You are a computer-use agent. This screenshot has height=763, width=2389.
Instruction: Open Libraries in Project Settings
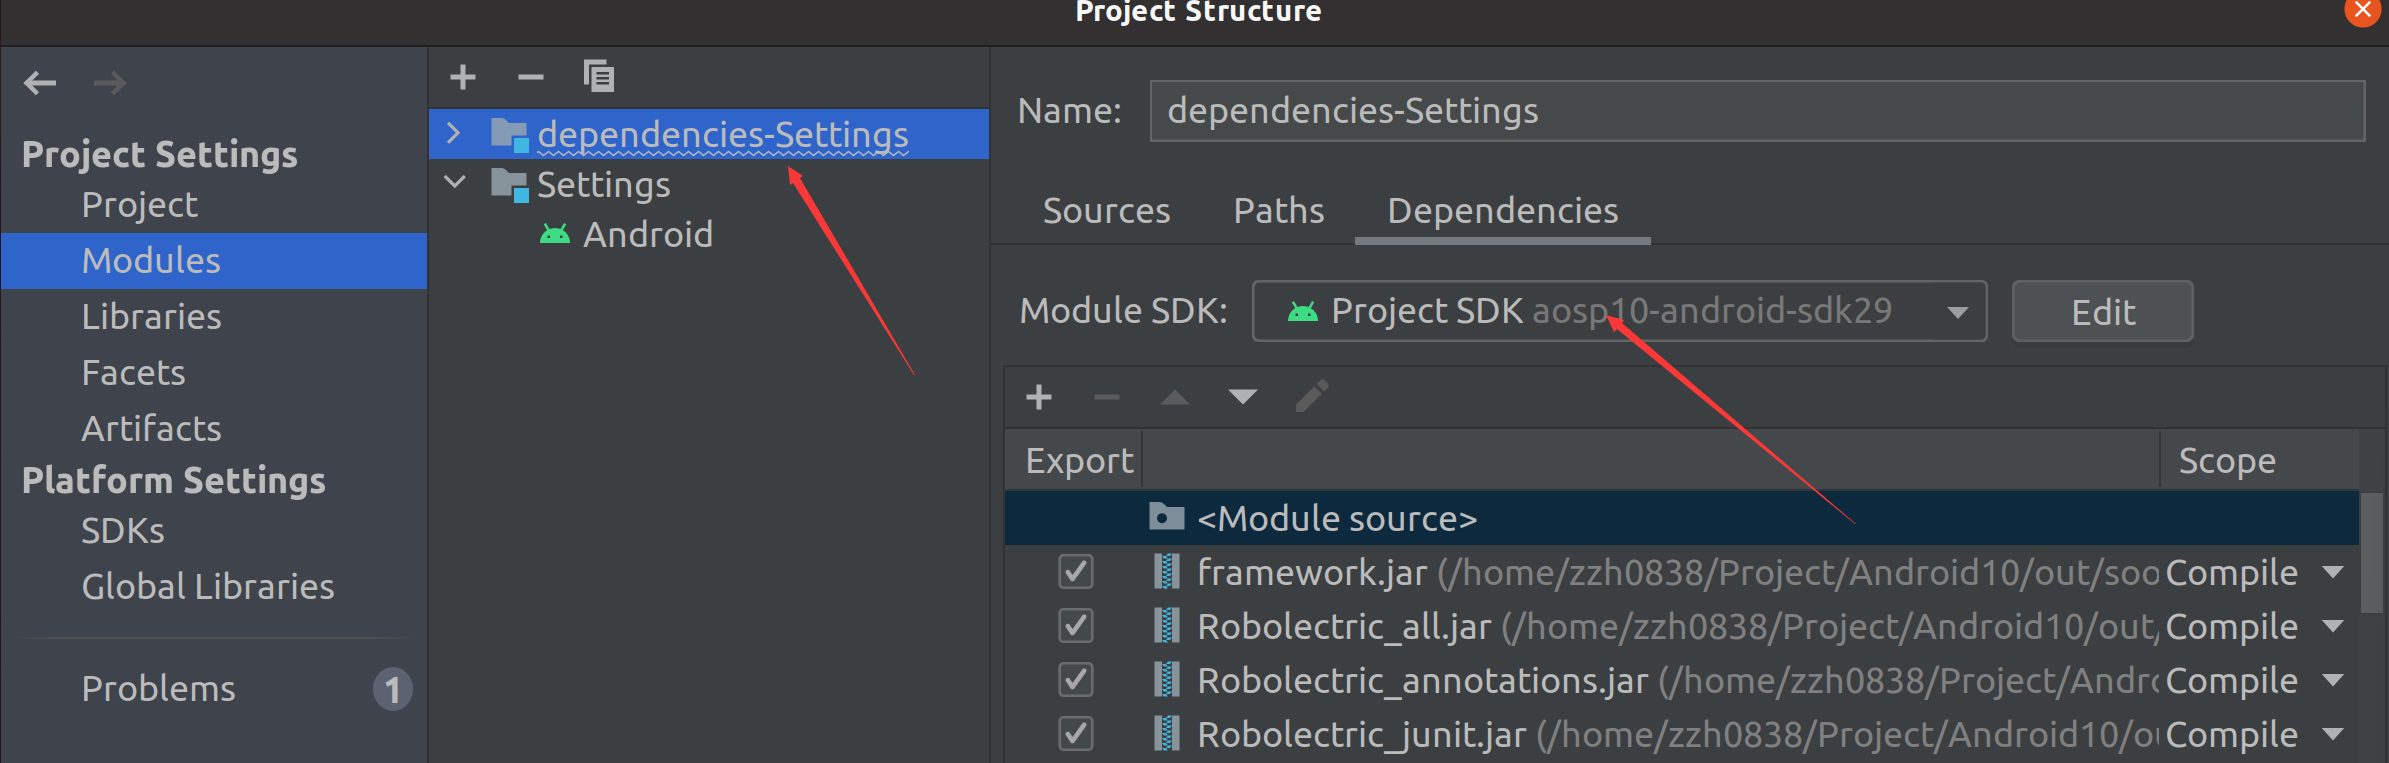(151, 317)
